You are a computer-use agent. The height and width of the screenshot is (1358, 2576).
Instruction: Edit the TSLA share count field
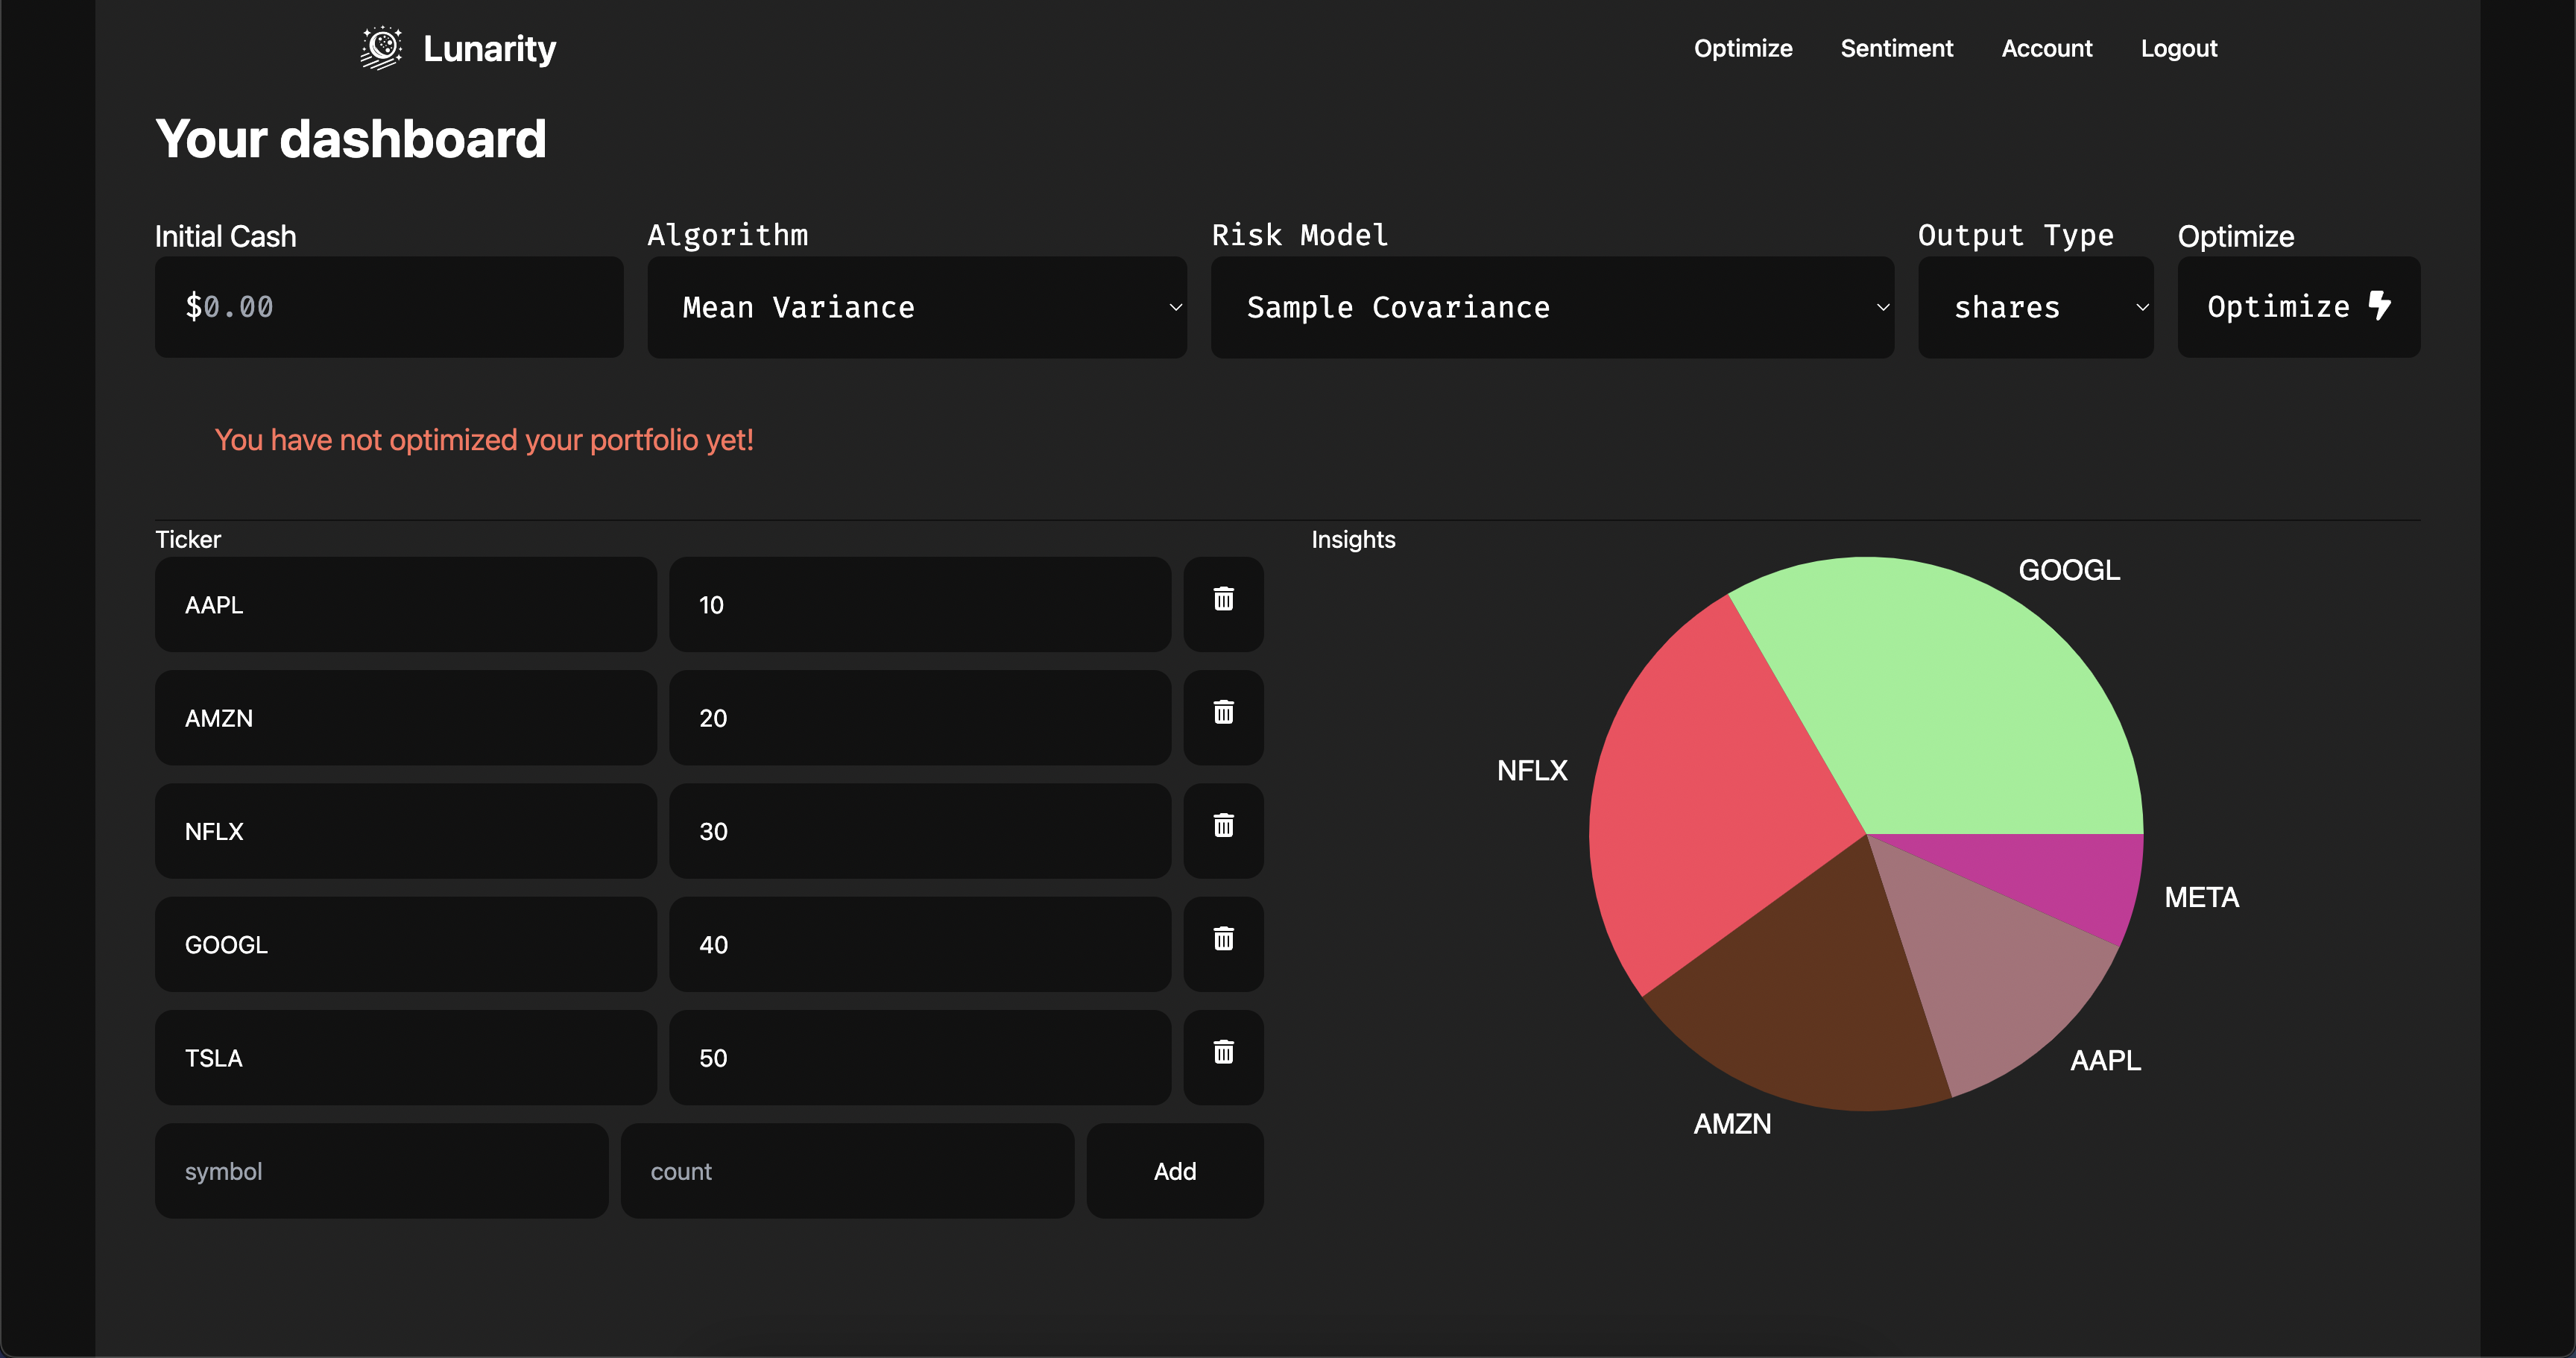coord(919,1058)
